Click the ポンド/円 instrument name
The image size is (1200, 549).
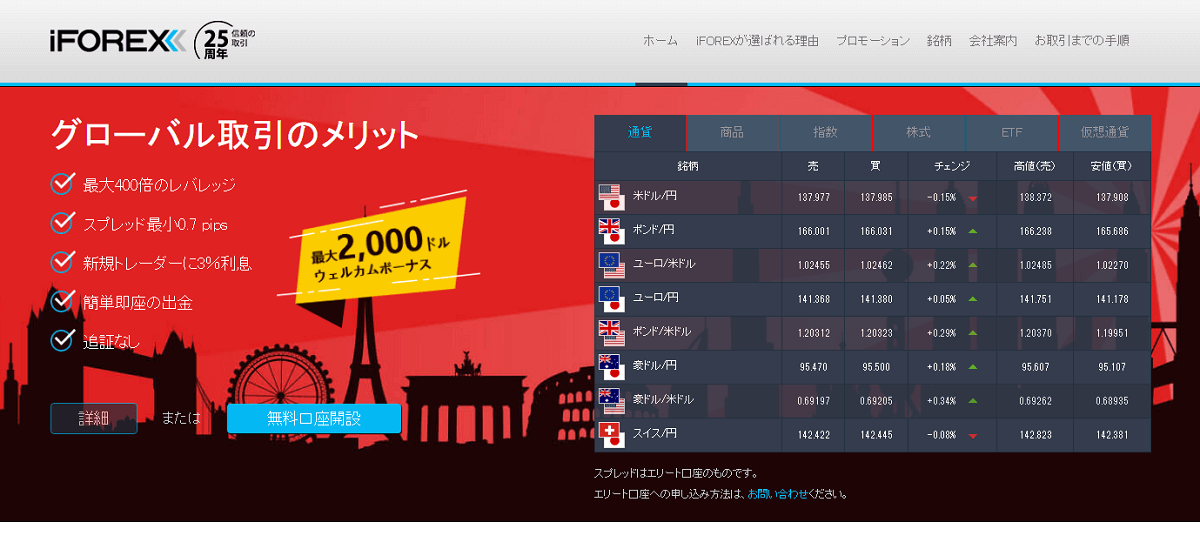(x=655, y=231)
